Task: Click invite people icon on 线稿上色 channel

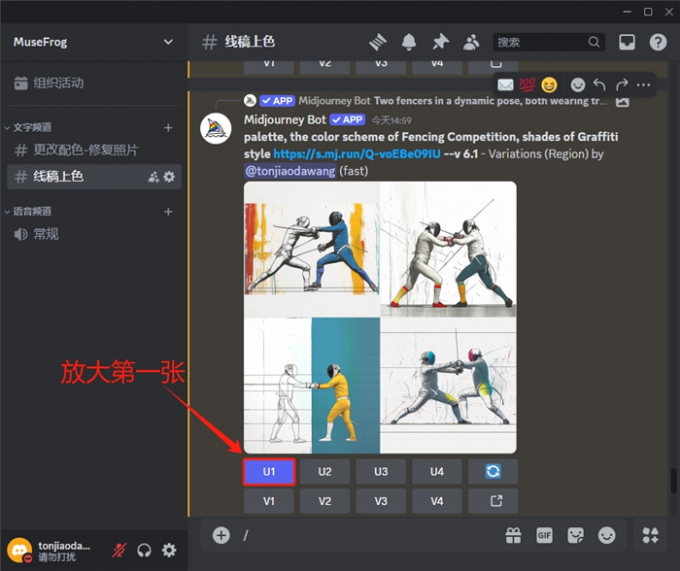Action: (154, 177)
